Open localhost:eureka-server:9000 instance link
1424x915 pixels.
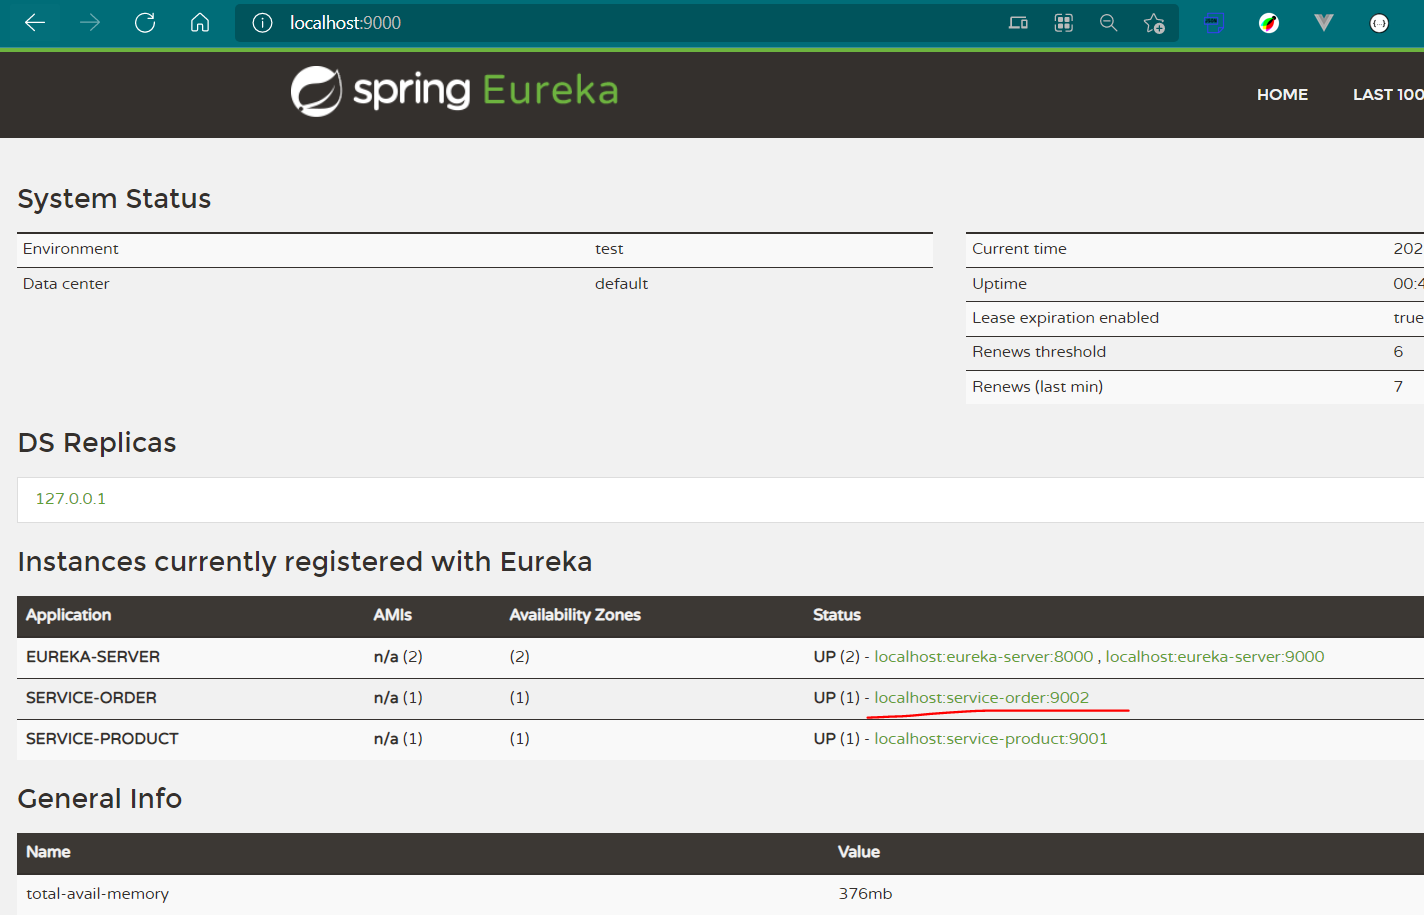coord(1215,656)
